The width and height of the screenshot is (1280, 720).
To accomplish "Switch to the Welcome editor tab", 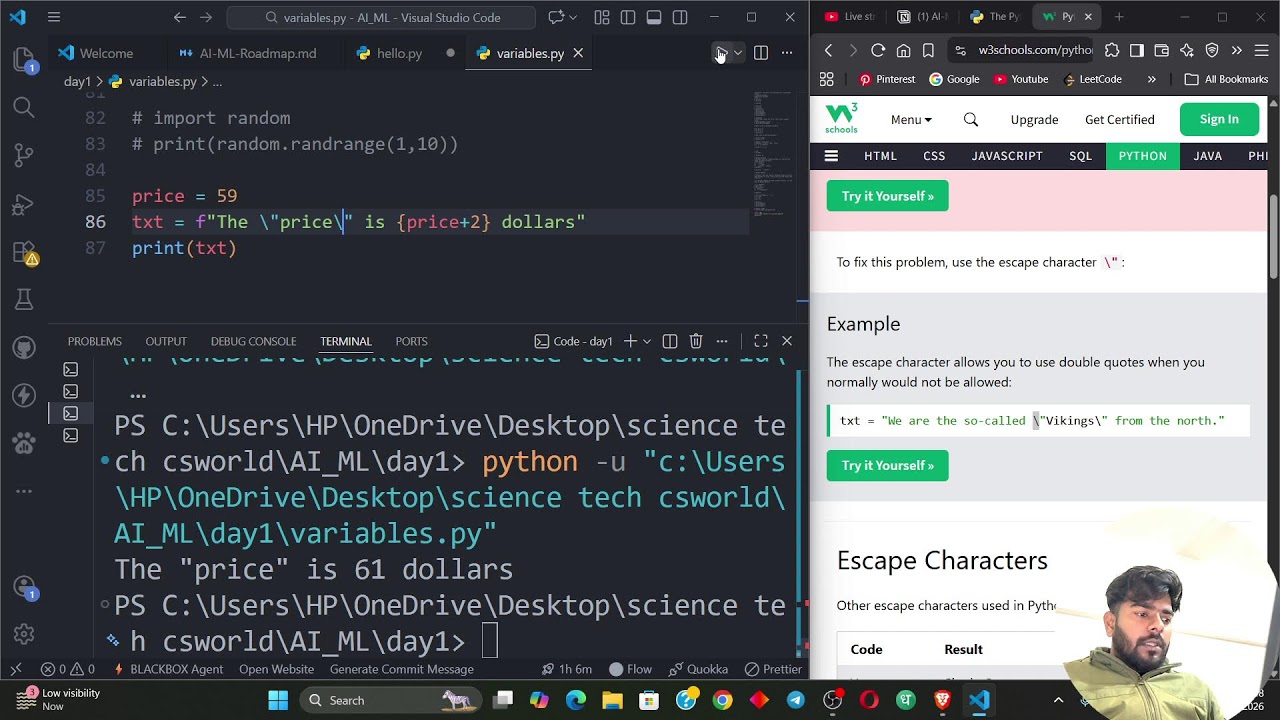I will 106,53.
